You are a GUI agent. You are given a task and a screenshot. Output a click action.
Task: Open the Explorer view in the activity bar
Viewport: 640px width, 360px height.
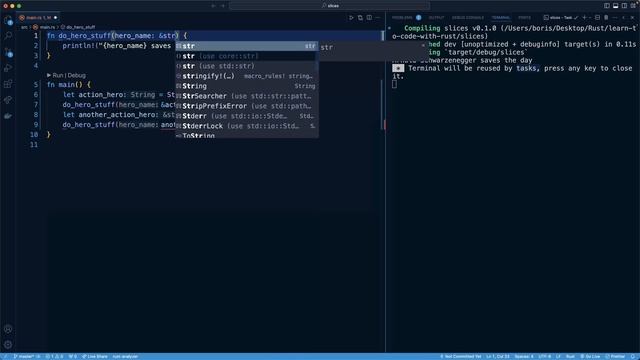[x=8, y=20]
